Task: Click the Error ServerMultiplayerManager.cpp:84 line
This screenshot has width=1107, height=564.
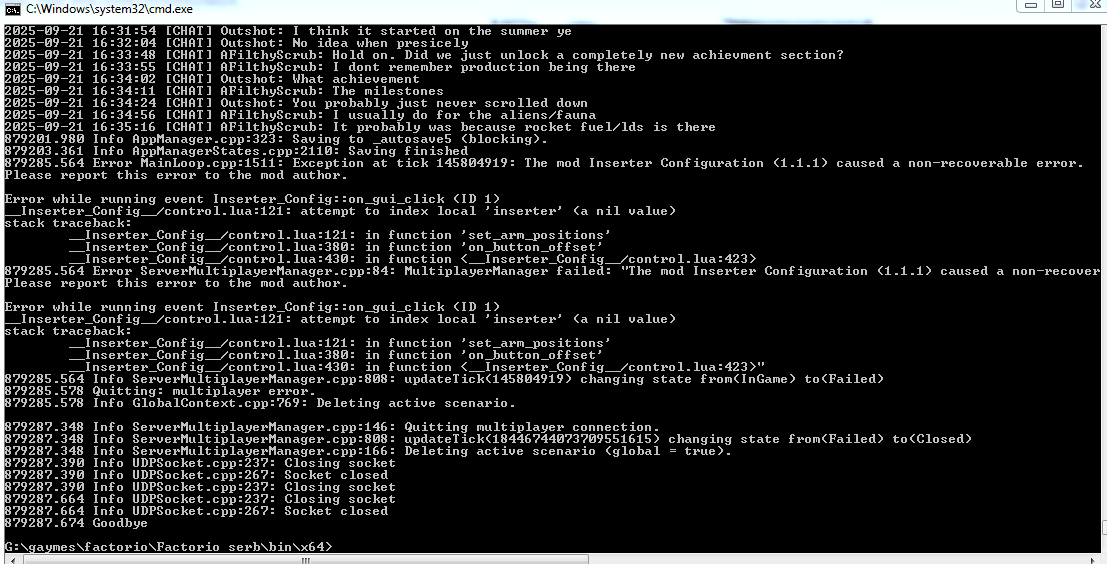Action: (x=552, y=271)
